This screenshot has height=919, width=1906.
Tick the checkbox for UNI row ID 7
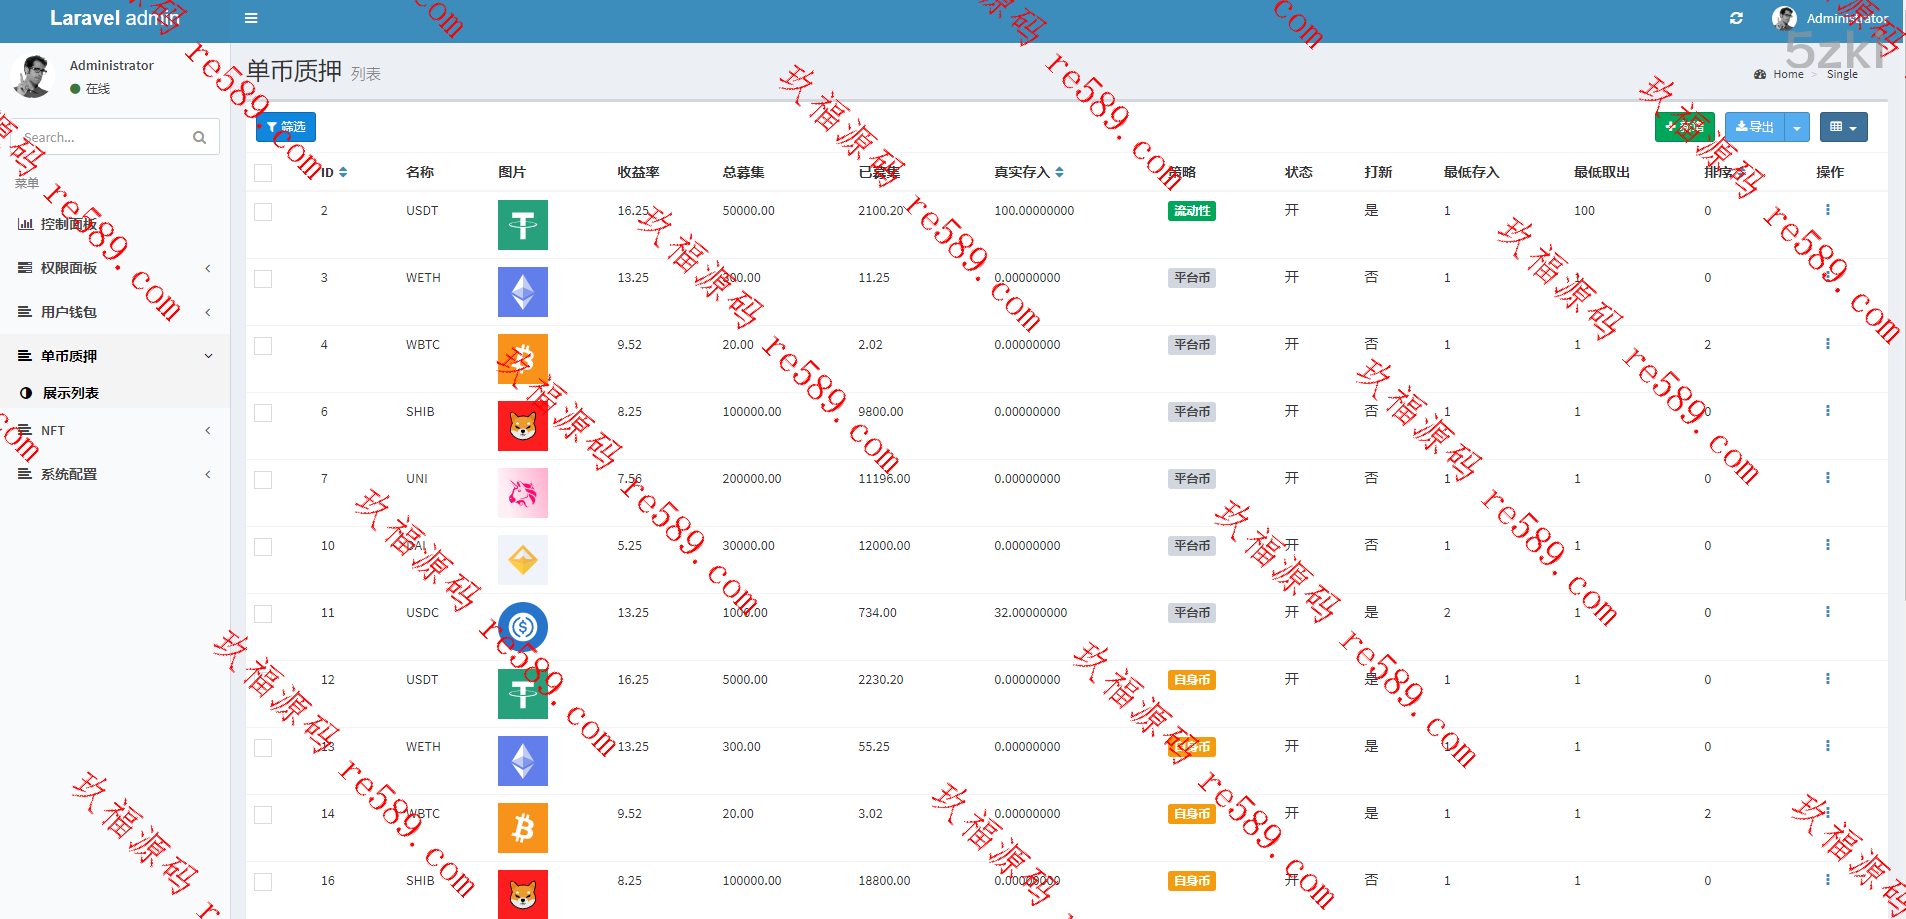pos(263,480)
